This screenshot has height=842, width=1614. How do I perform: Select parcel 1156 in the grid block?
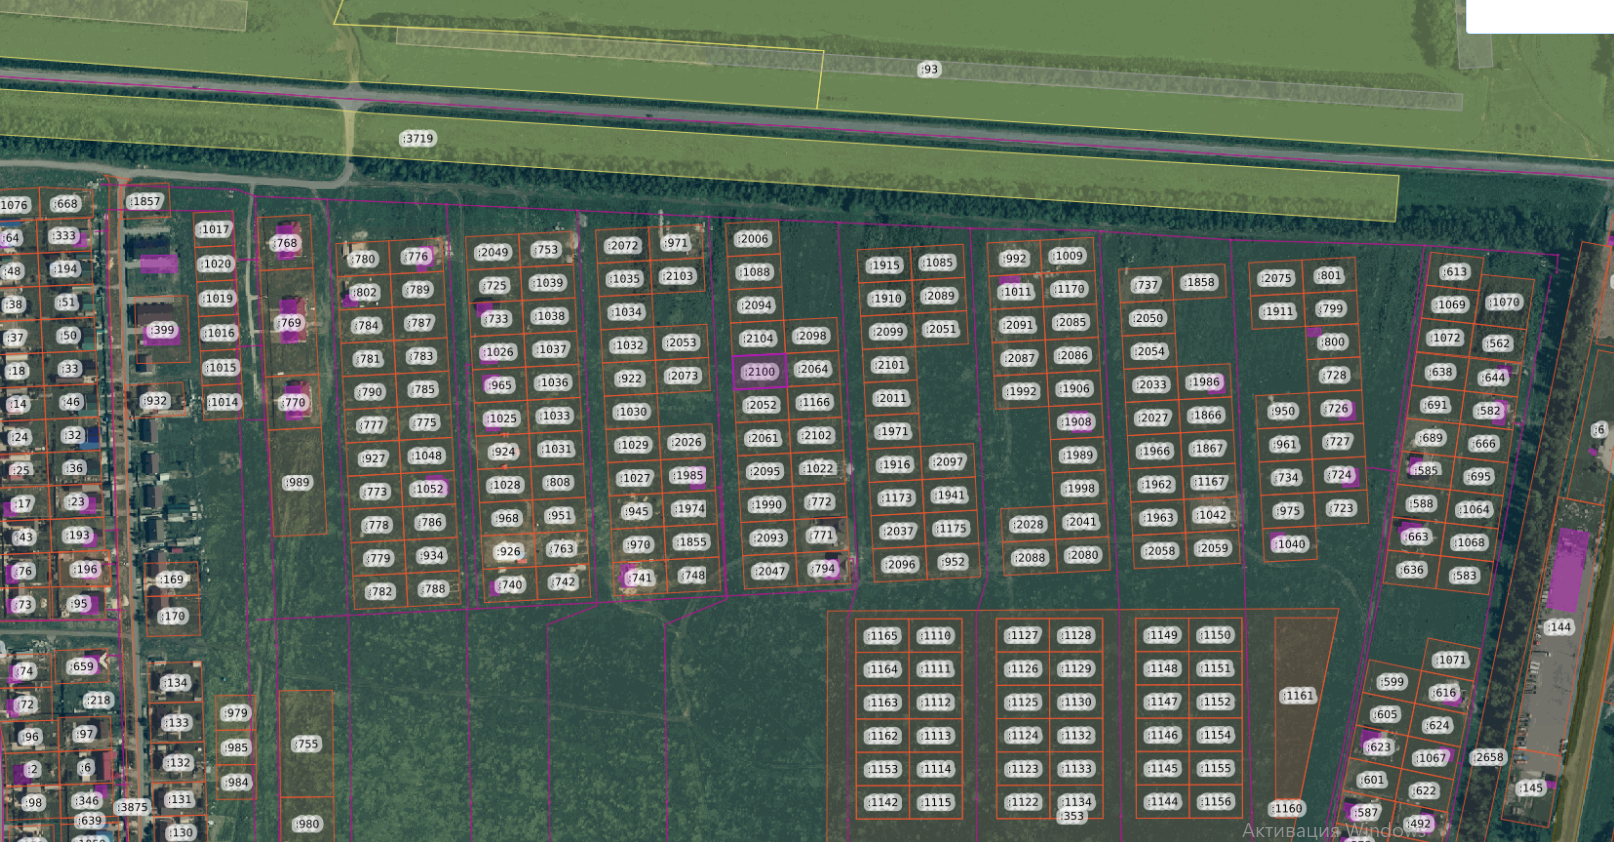[1216, 802]
